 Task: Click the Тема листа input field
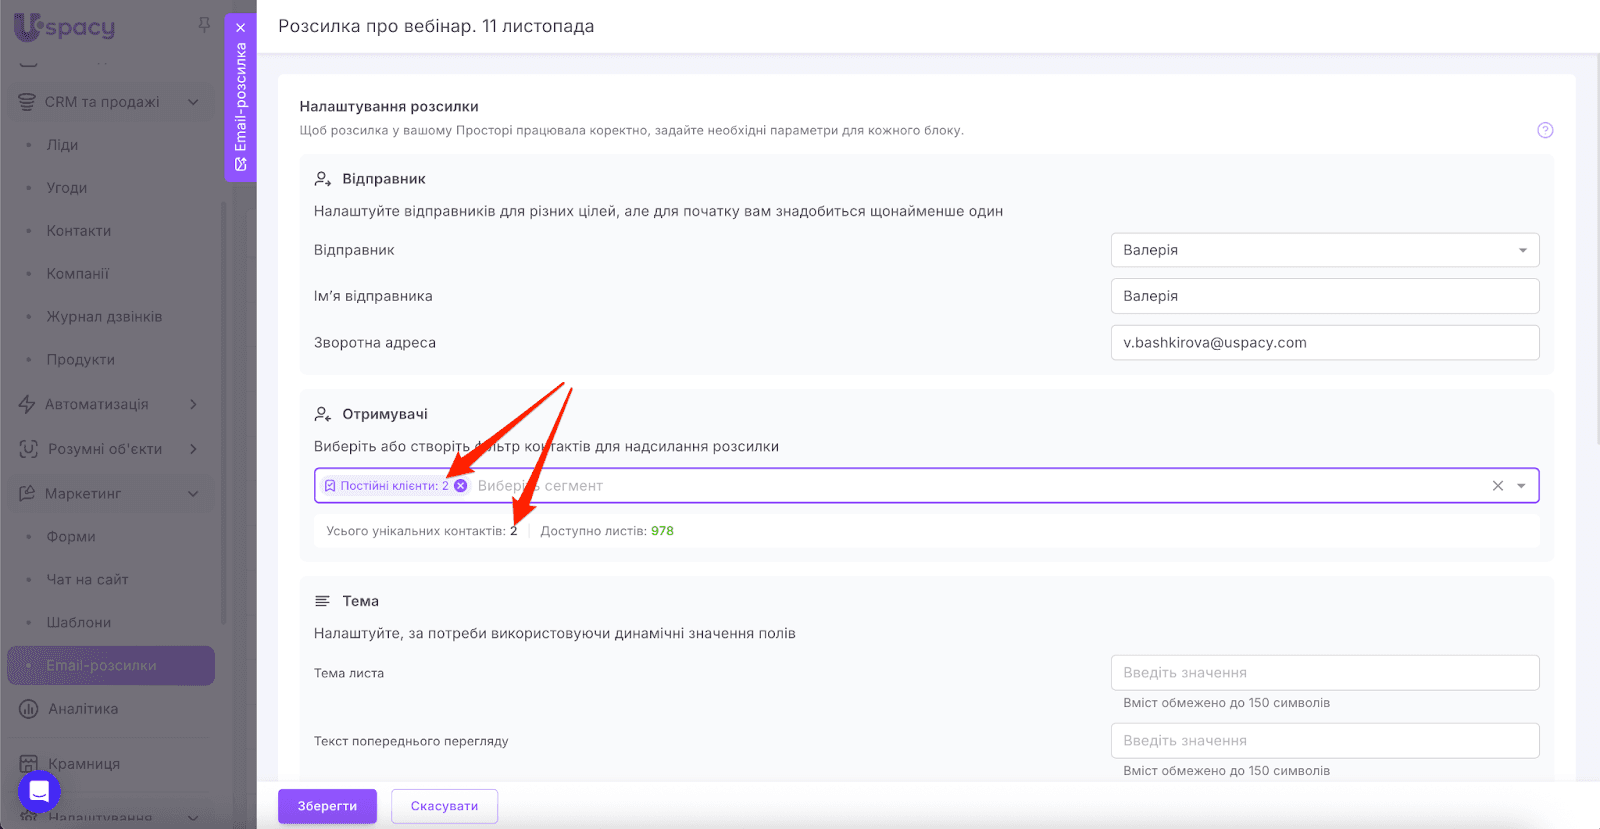tap(1324, 673)
